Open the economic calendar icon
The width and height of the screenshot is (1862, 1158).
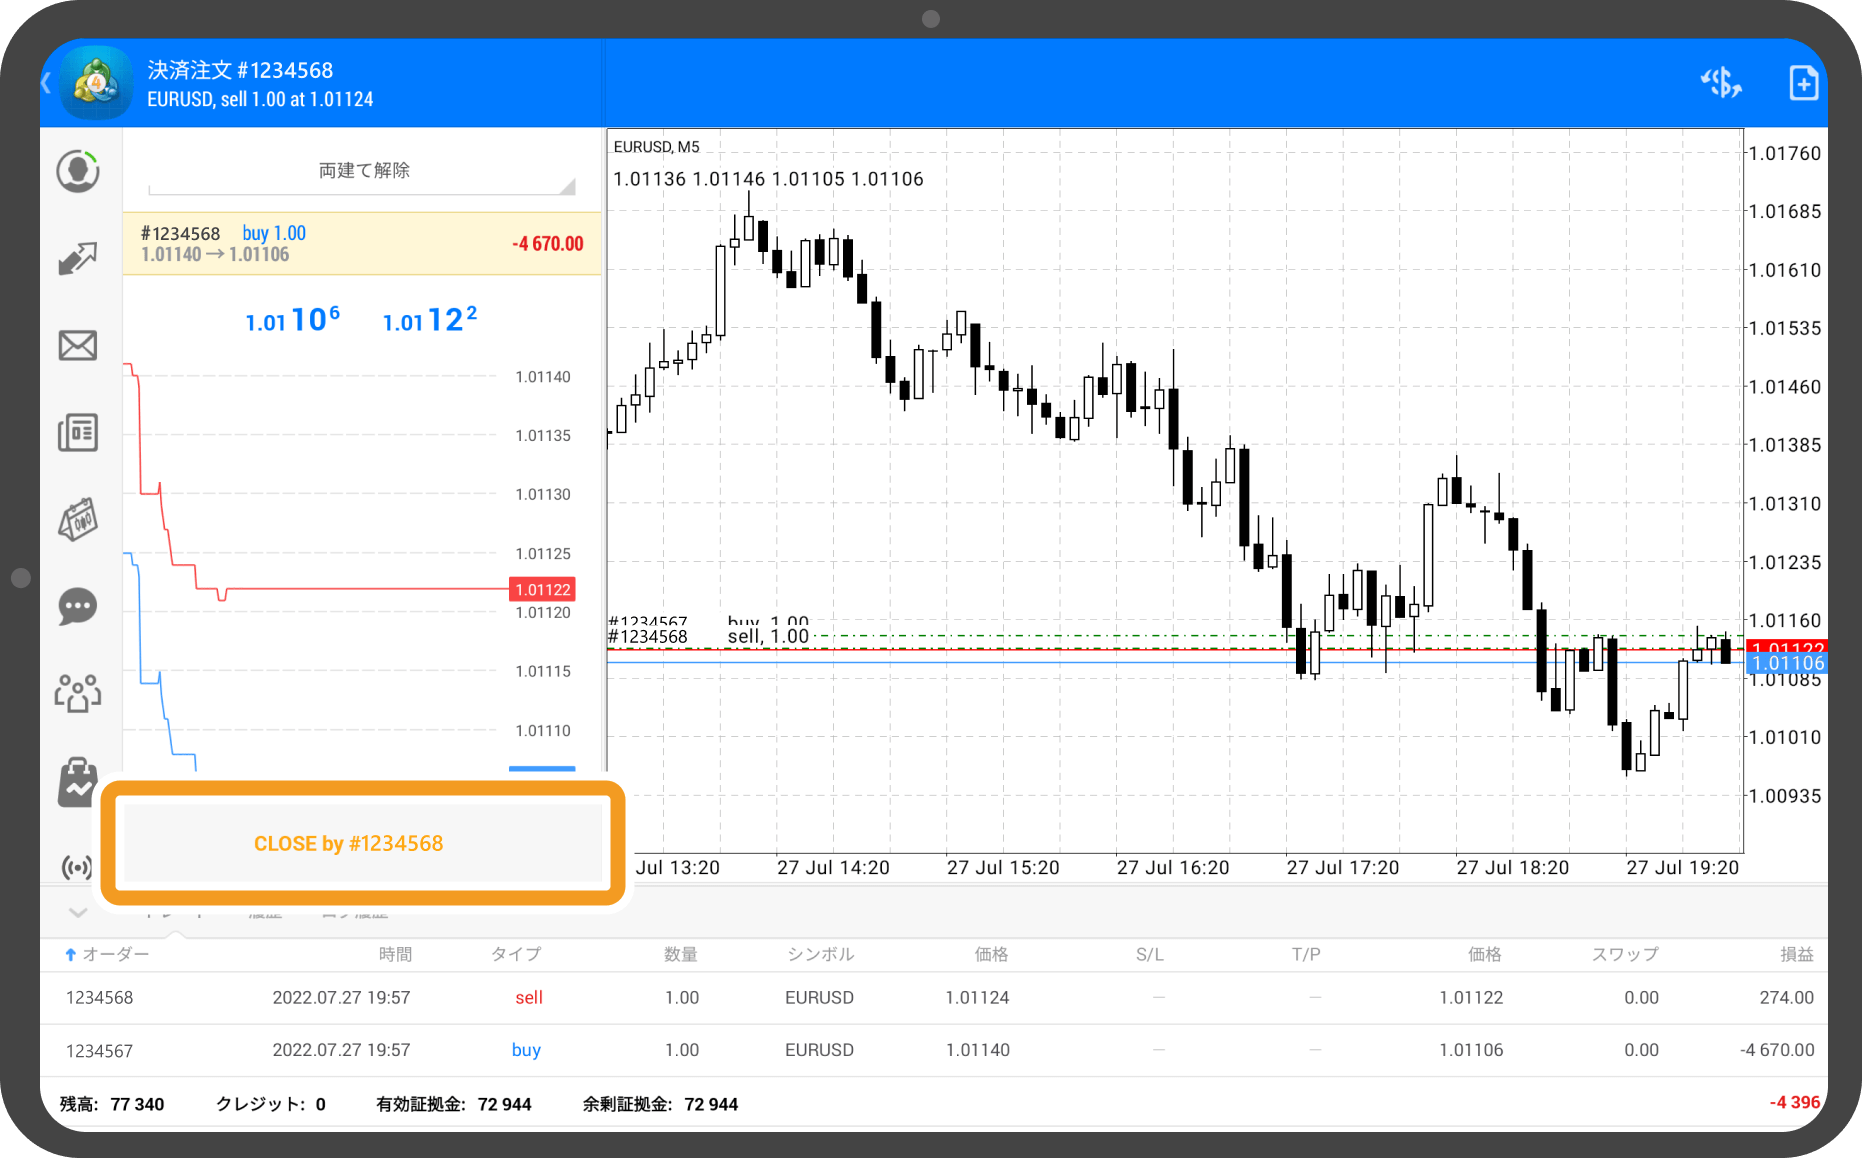pos(78,520)
